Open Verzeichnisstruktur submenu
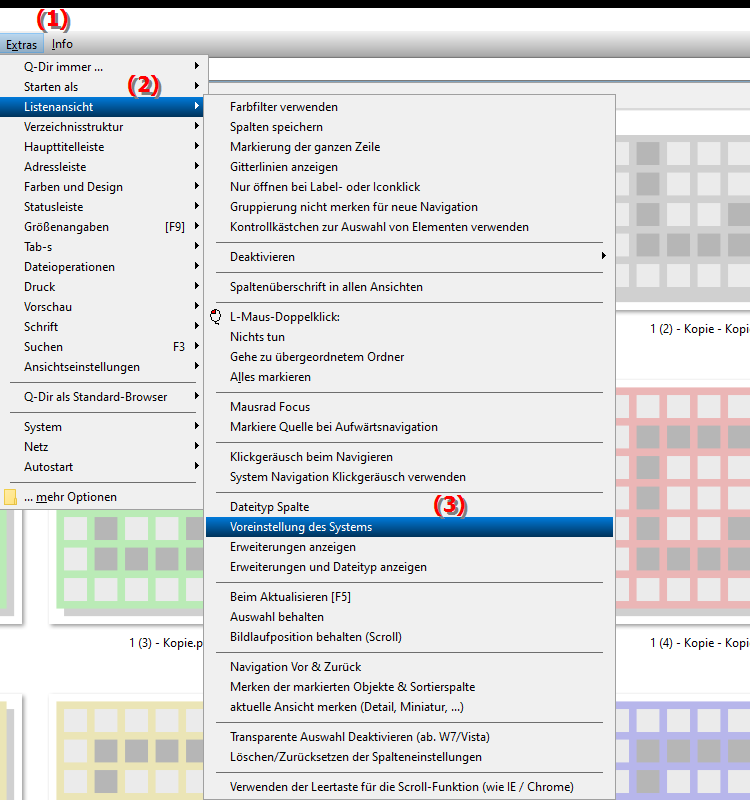Image resolution: width=750 pixels, height=800 pixels. click(102, 127)
